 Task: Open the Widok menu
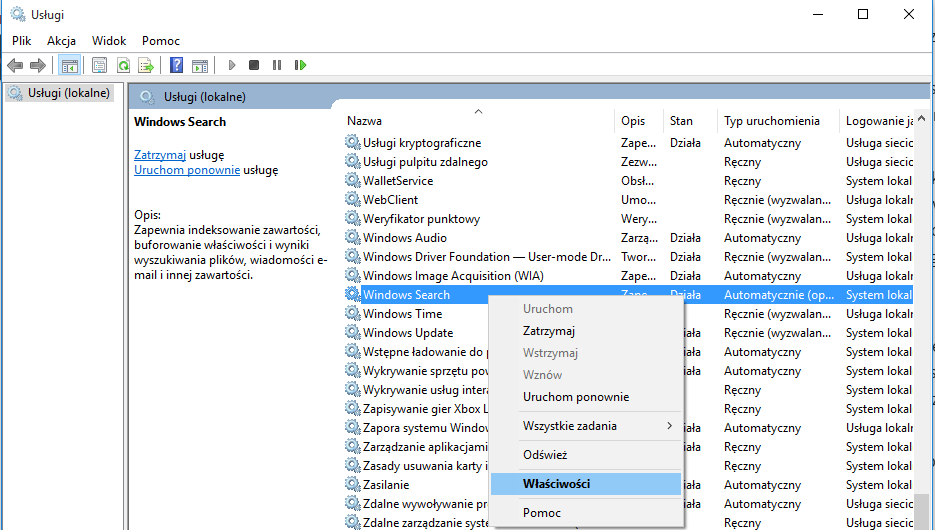109,41
